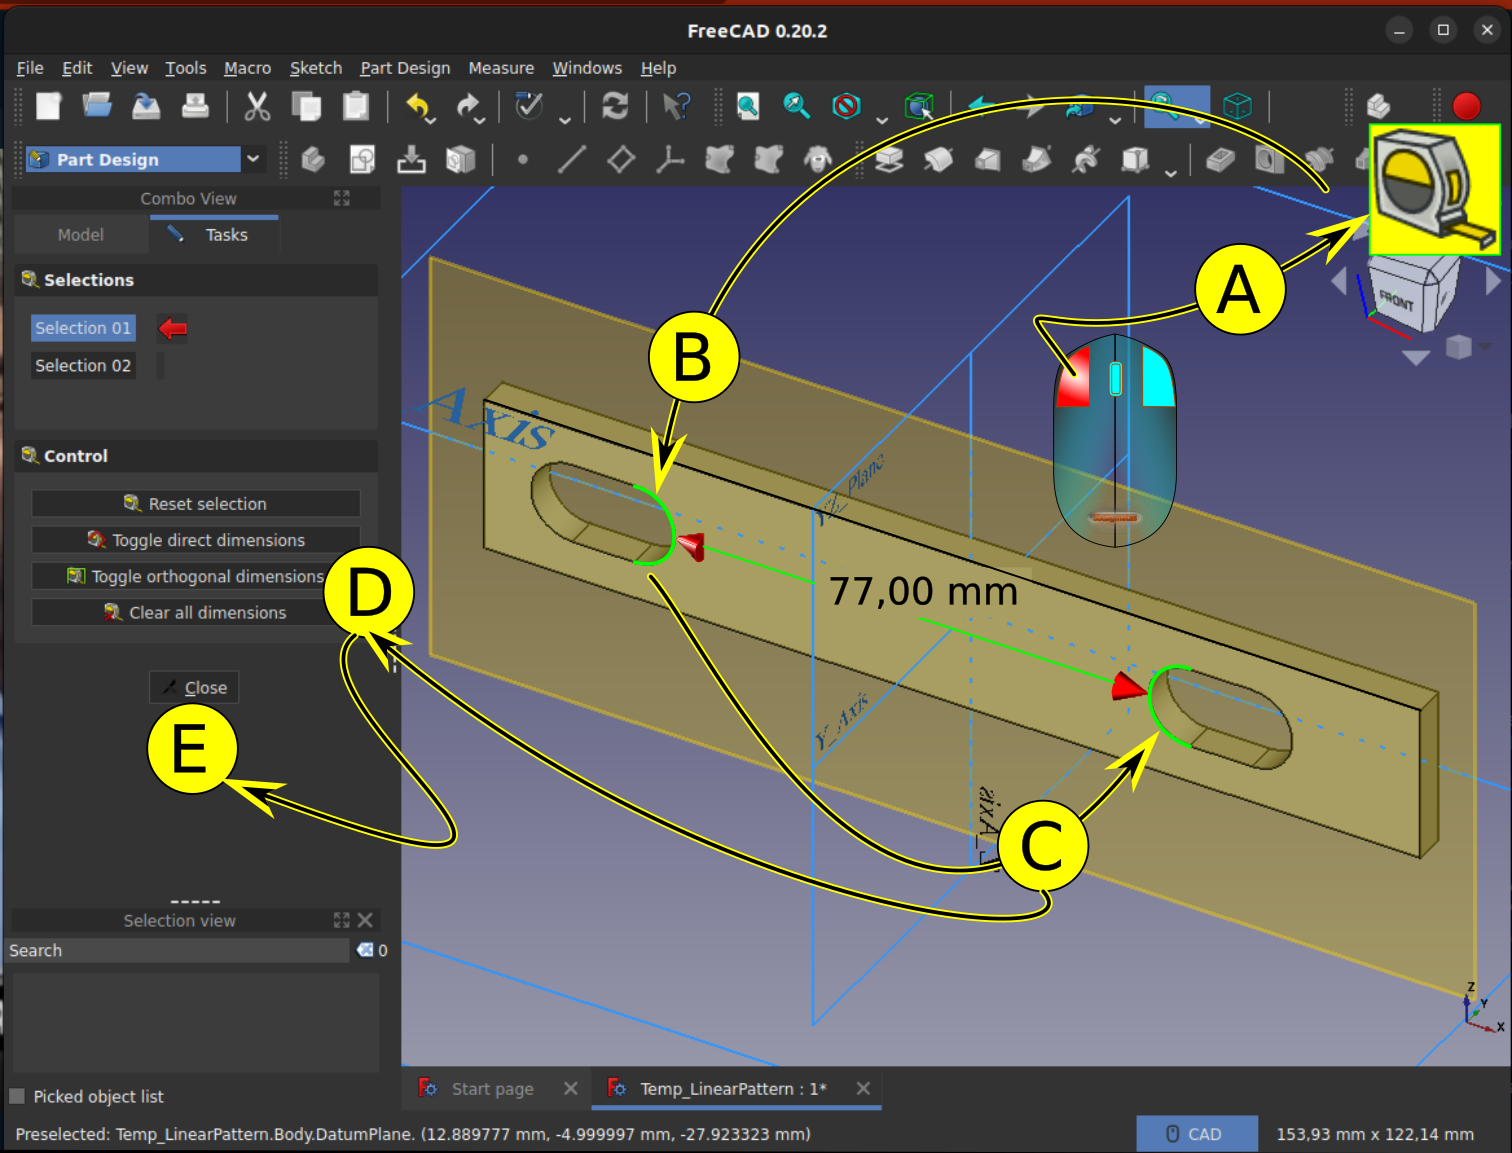Open the Edit menu
The width and height of the screenshot is (1512, 1153).
tap(77, 68)
